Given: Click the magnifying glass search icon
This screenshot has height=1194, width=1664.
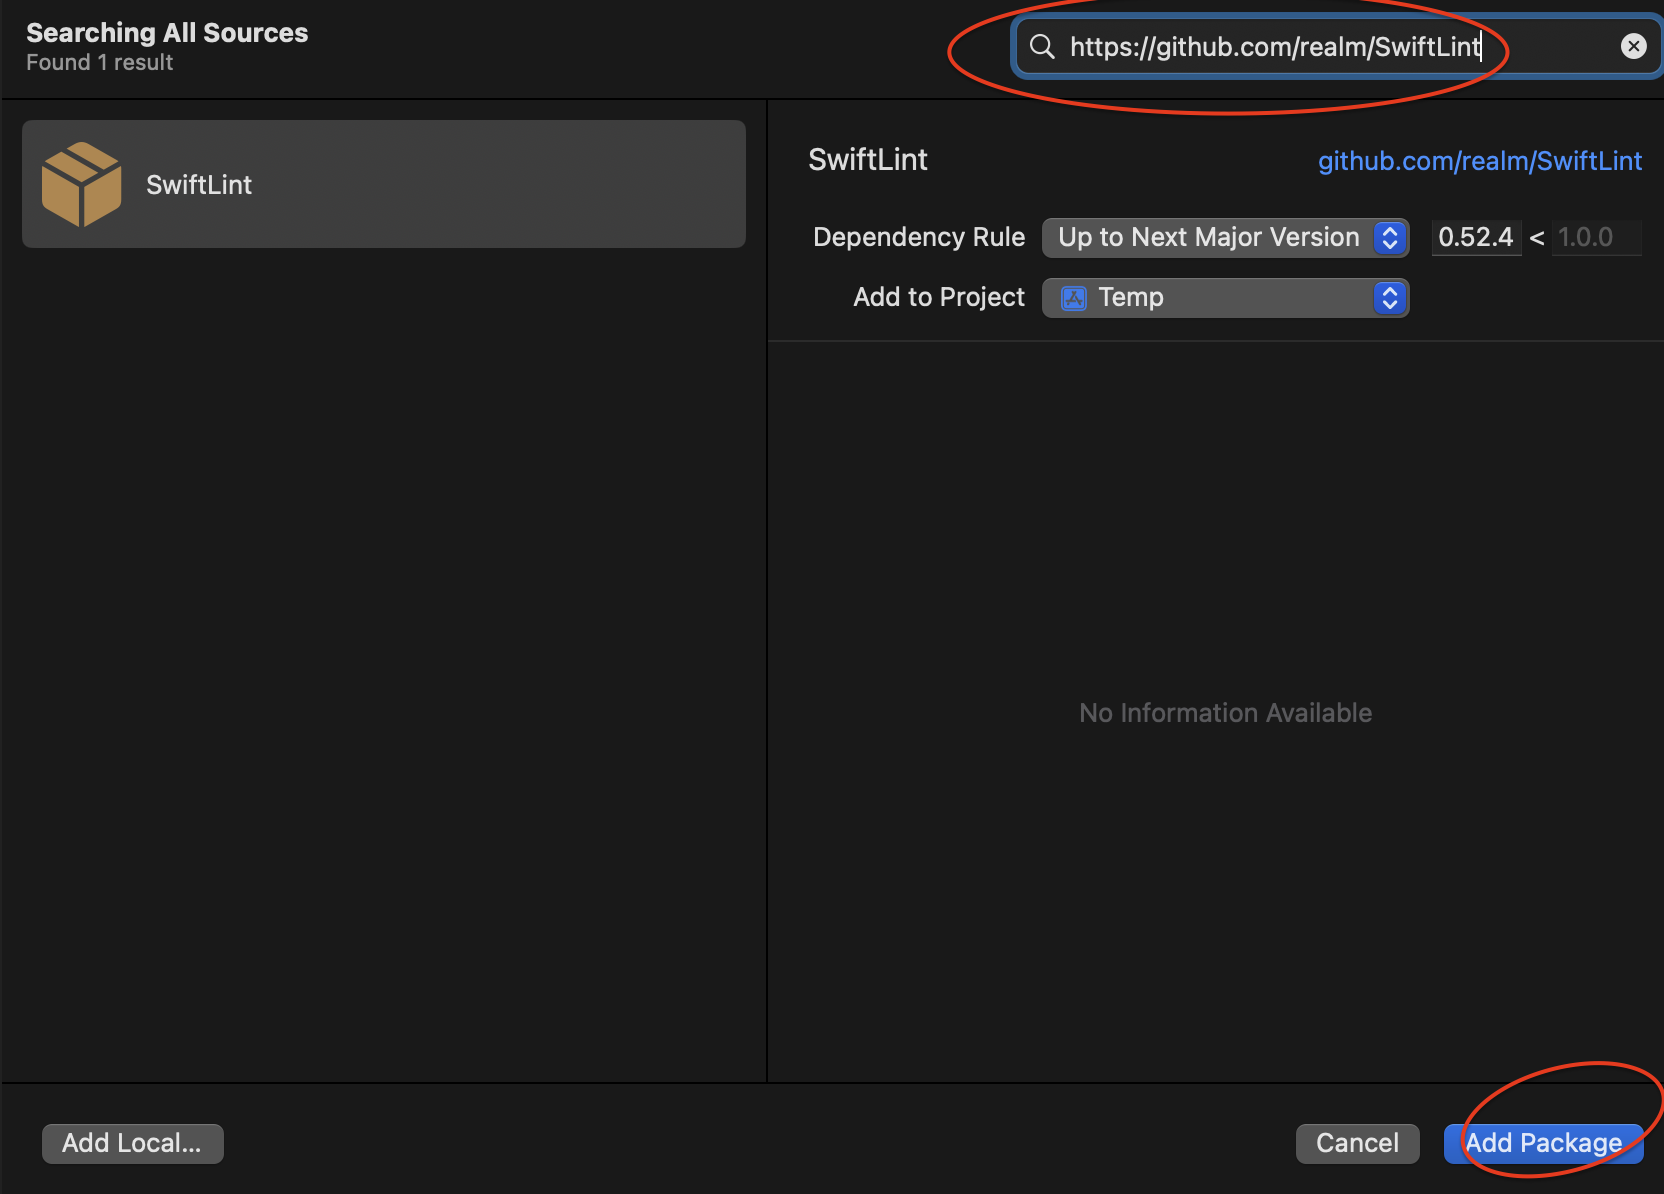Looking at the screenshot, I should 1042,46.
